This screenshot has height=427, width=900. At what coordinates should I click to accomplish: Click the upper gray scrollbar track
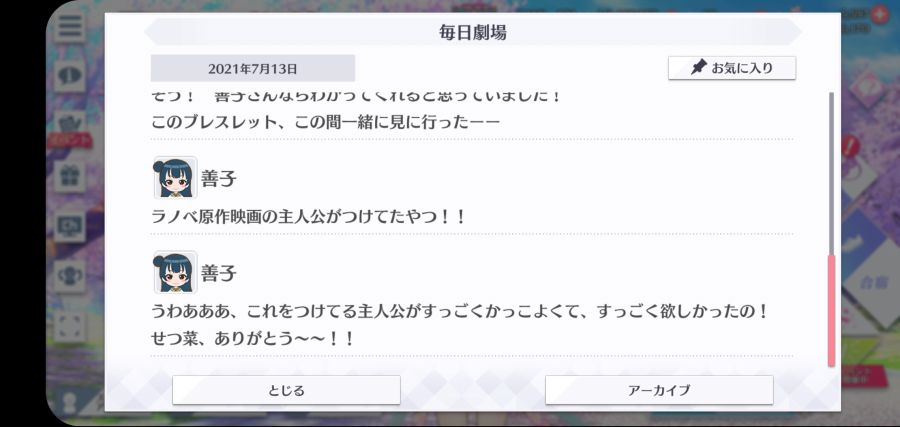coord(831,174)
